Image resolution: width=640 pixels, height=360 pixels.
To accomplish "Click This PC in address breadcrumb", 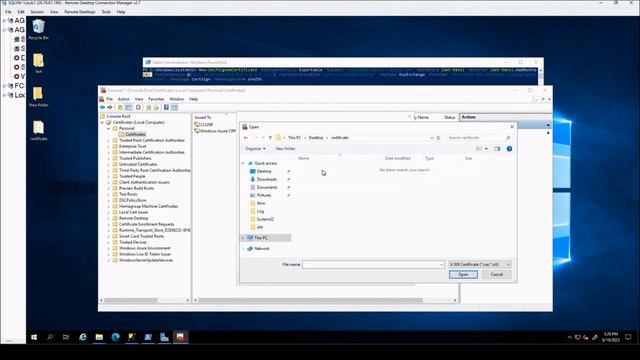I will tap(294, 138).
